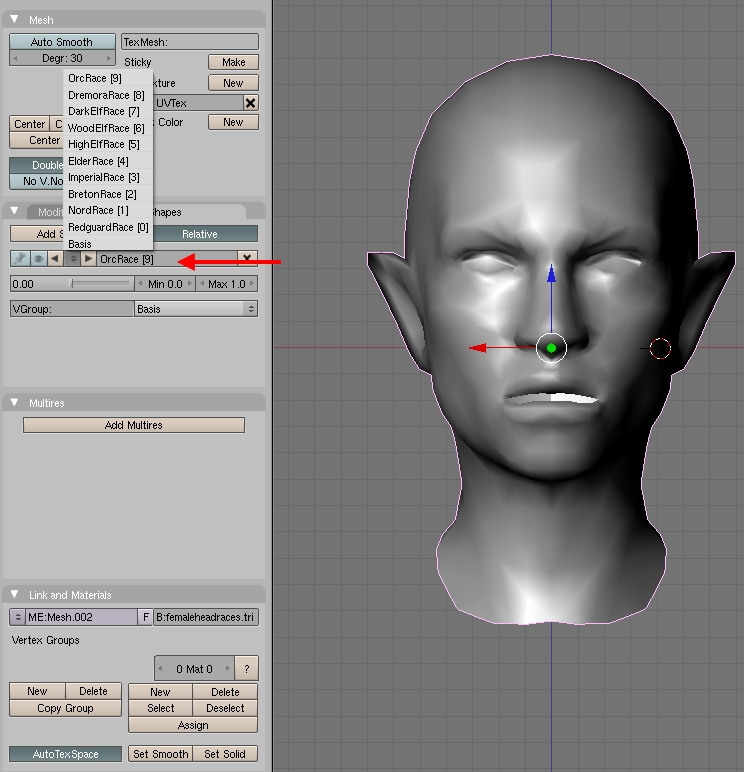Click the eye icon beside OrcRace shape
Image resolution: width=744 pixels, height=772 pixels.
(x=38, y=259)
